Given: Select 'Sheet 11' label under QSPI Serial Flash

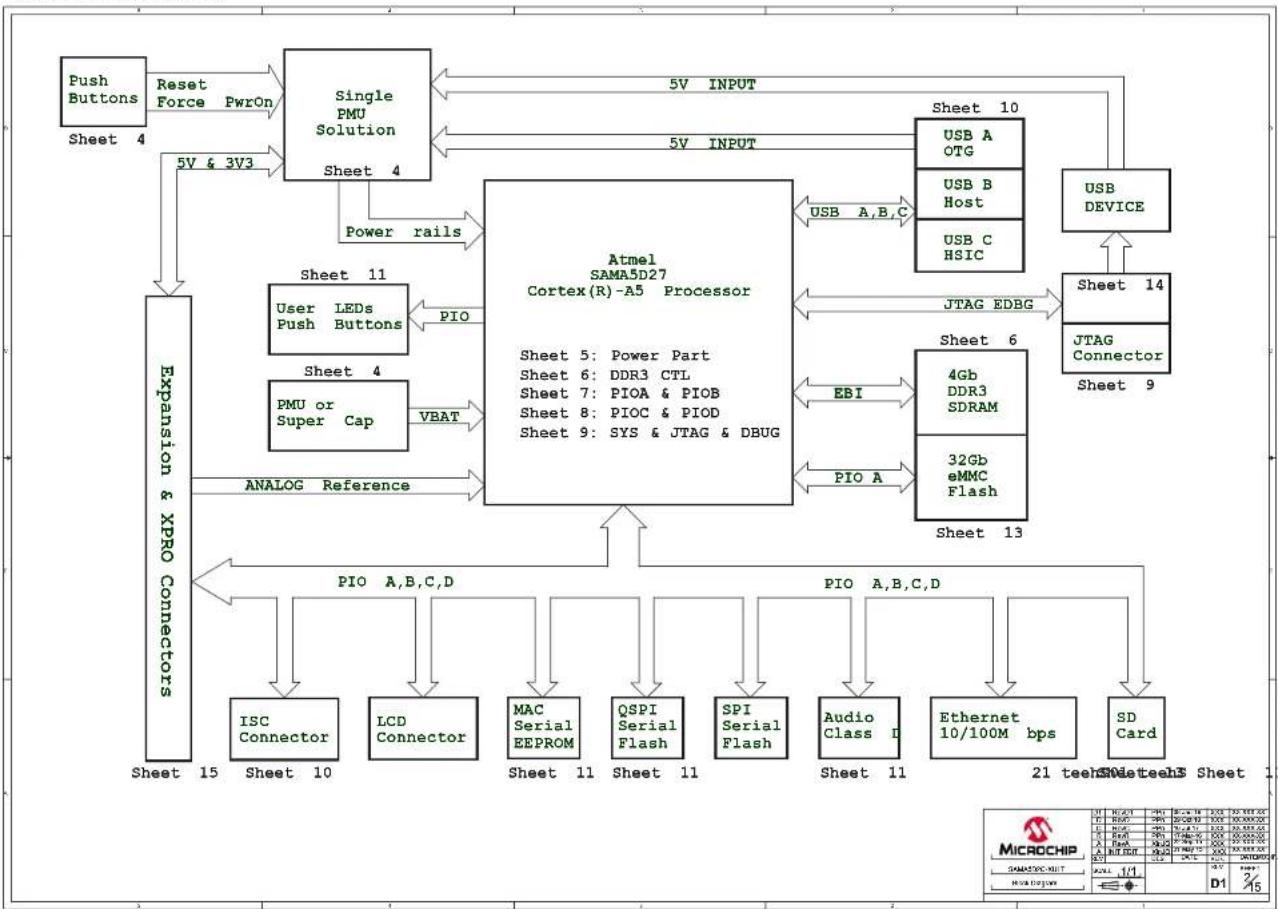Looking at the screenshot, I should coord(653,772).
